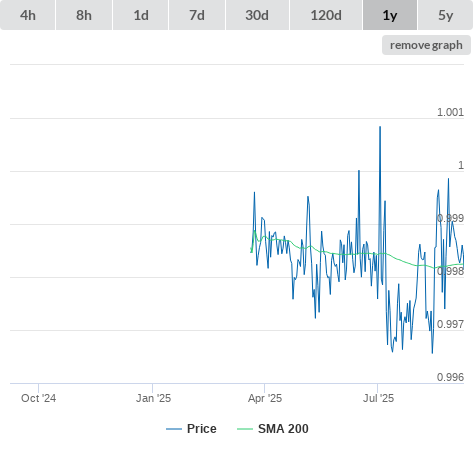
Task: Click the remove graph button
Action: (x=426, y=45)
